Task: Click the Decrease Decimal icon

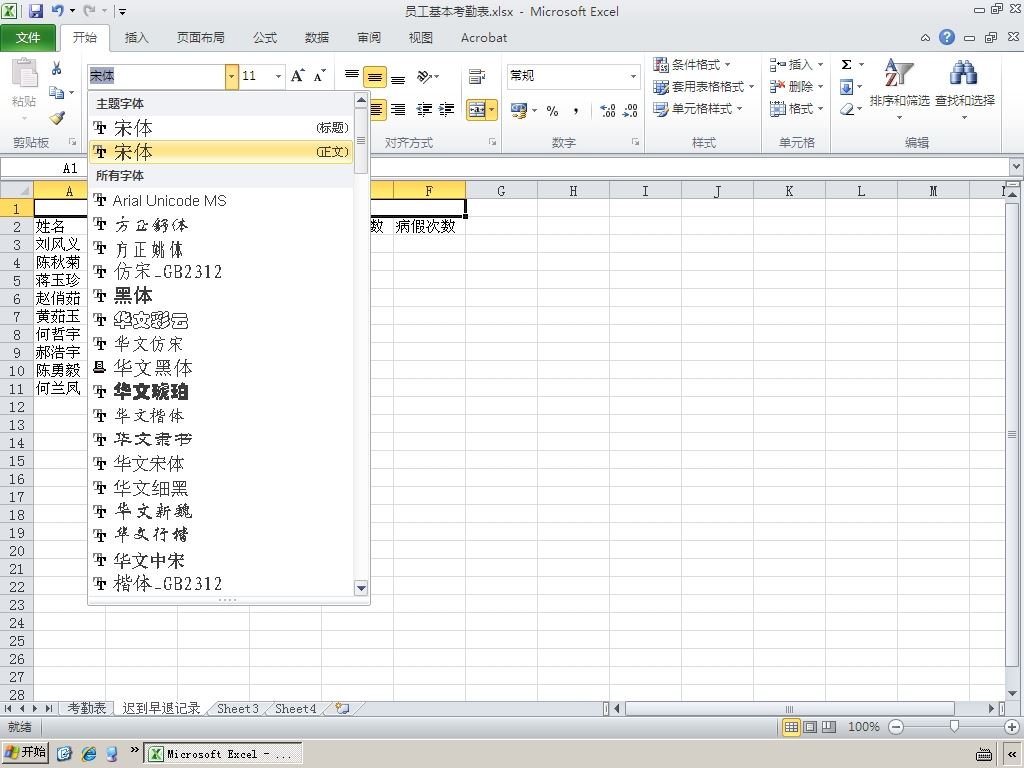Action: 630,111
